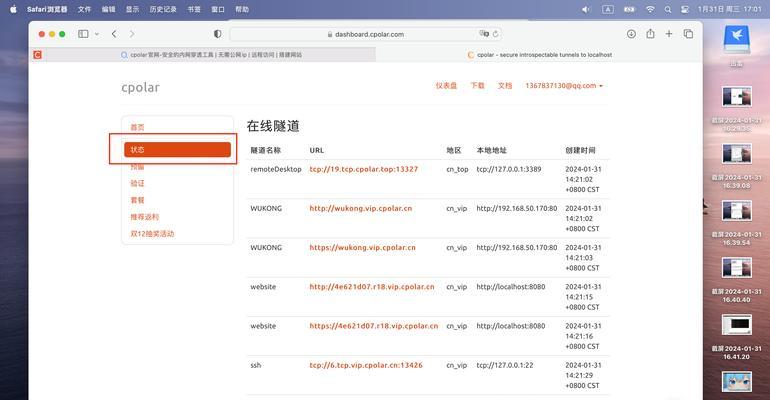Reload the current page
Image resolution: width=770 pixels, height=400 pixels.
click(x=495, y=34)
